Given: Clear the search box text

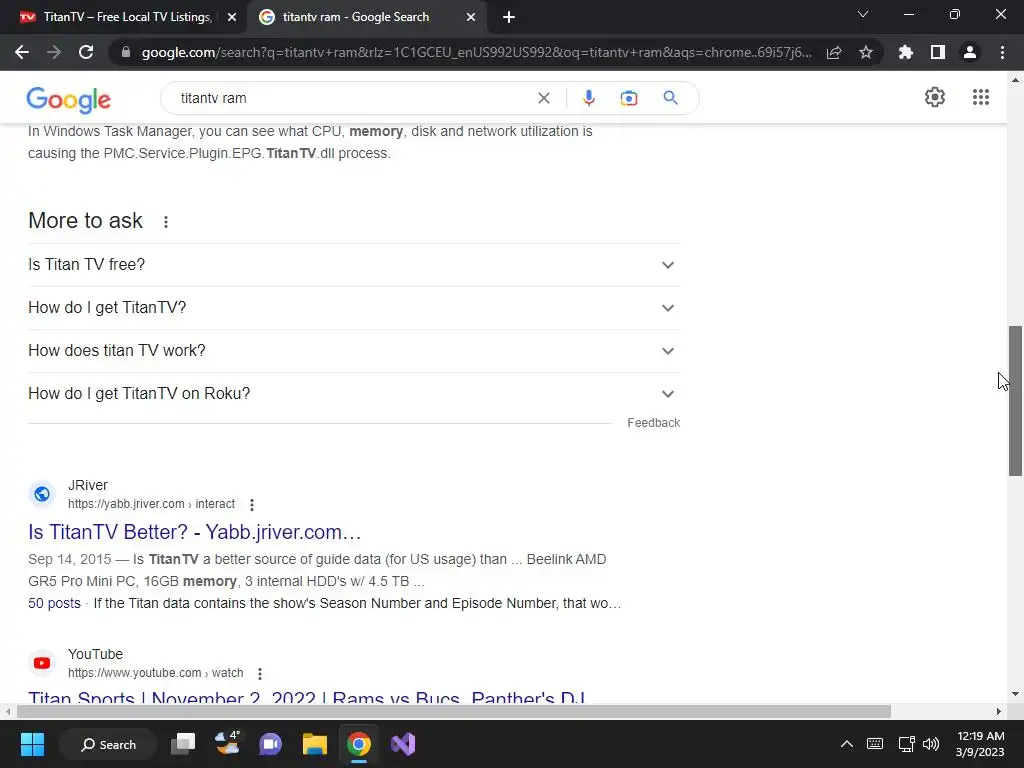Looking at the screenshot, I should (543, 98).
